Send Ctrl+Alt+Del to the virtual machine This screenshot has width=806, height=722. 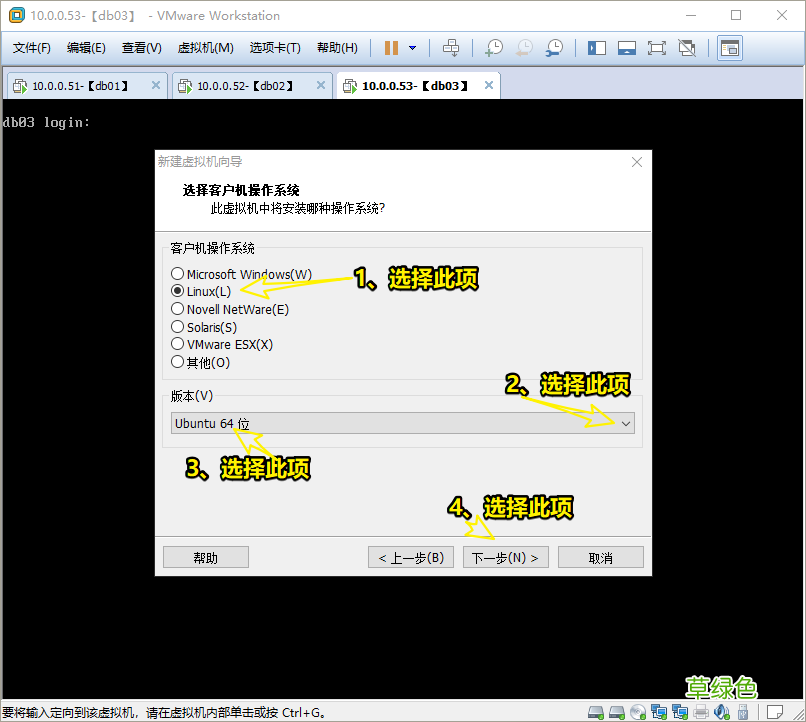451,48
